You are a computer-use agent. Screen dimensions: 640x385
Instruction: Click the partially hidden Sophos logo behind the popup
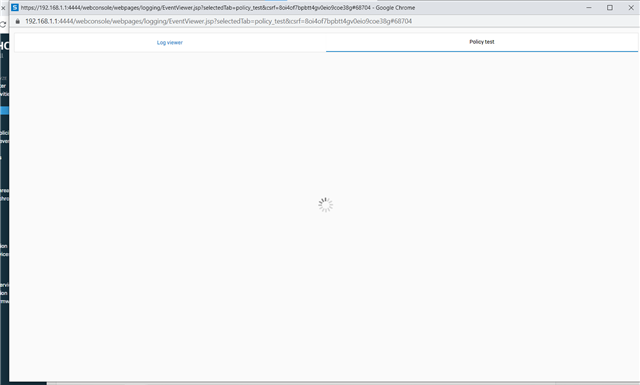(x=4, y=46)
